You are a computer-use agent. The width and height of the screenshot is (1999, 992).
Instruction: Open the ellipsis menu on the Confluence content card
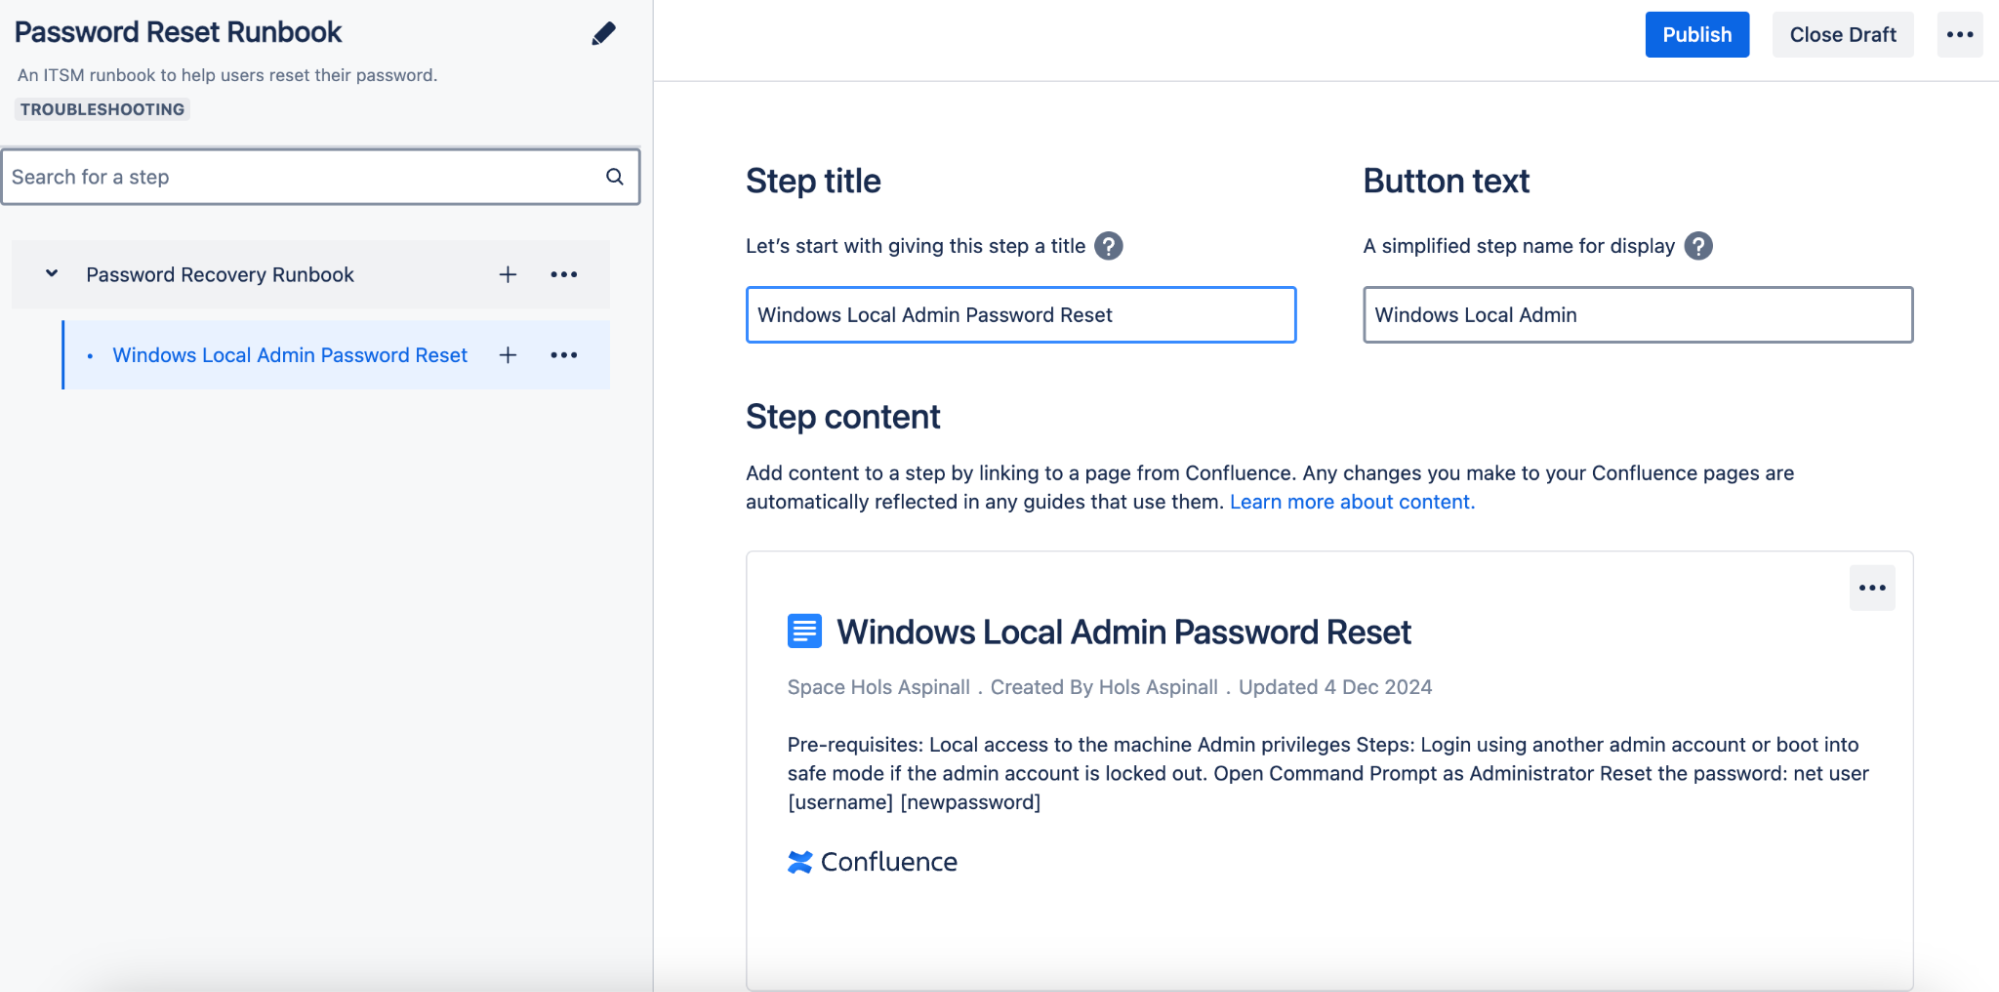pyautogui.click(x=1871, y=588)
